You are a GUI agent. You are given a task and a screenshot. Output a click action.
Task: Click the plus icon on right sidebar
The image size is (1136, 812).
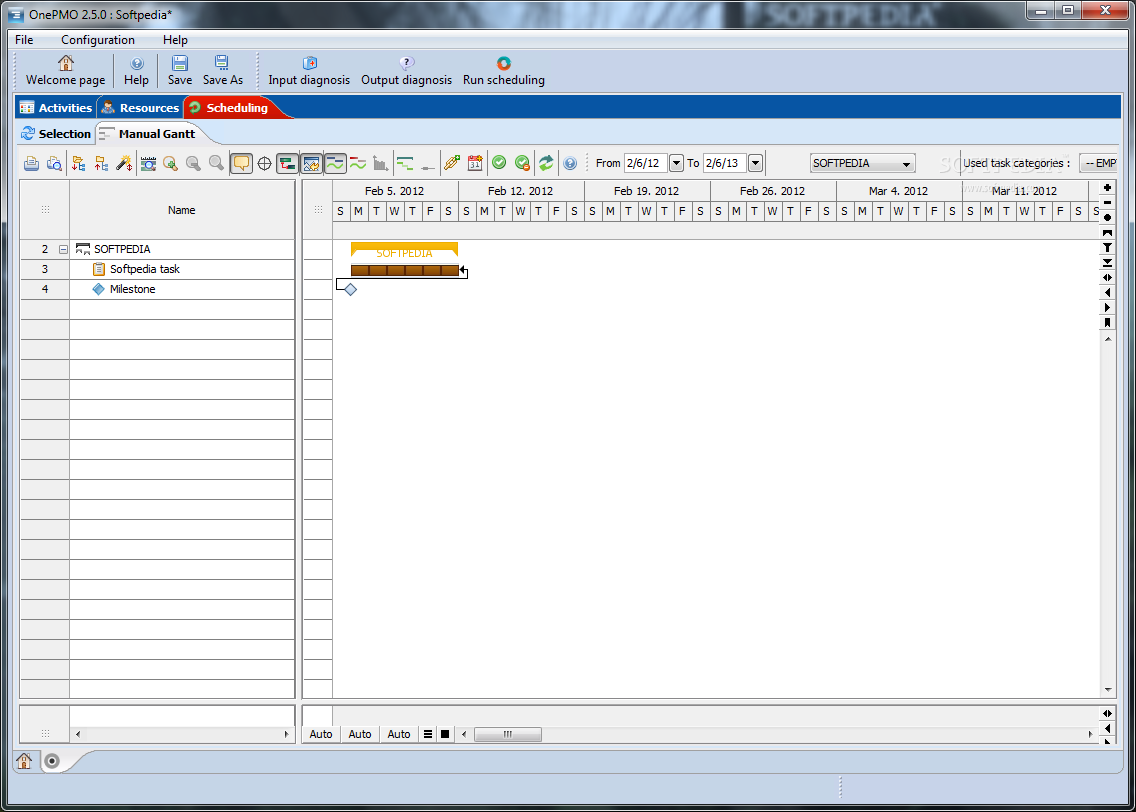point(1107,188)
